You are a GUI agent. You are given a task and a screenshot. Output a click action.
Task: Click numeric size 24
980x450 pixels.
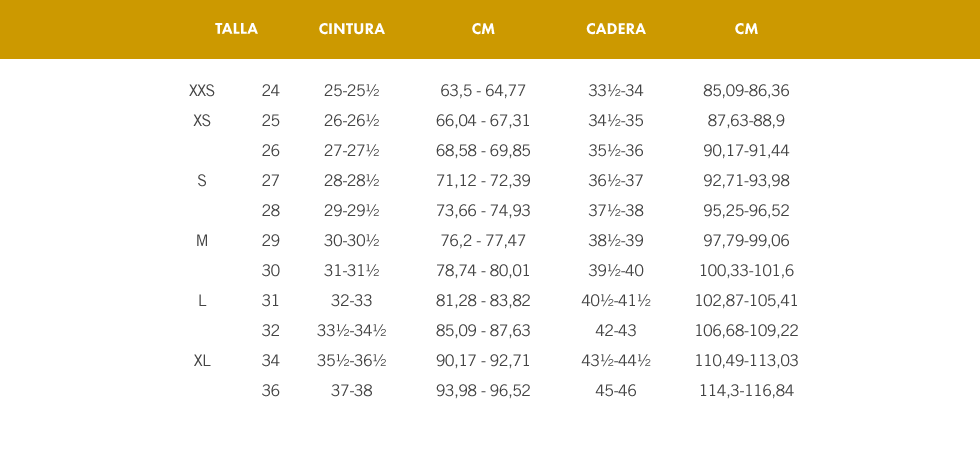271,91
